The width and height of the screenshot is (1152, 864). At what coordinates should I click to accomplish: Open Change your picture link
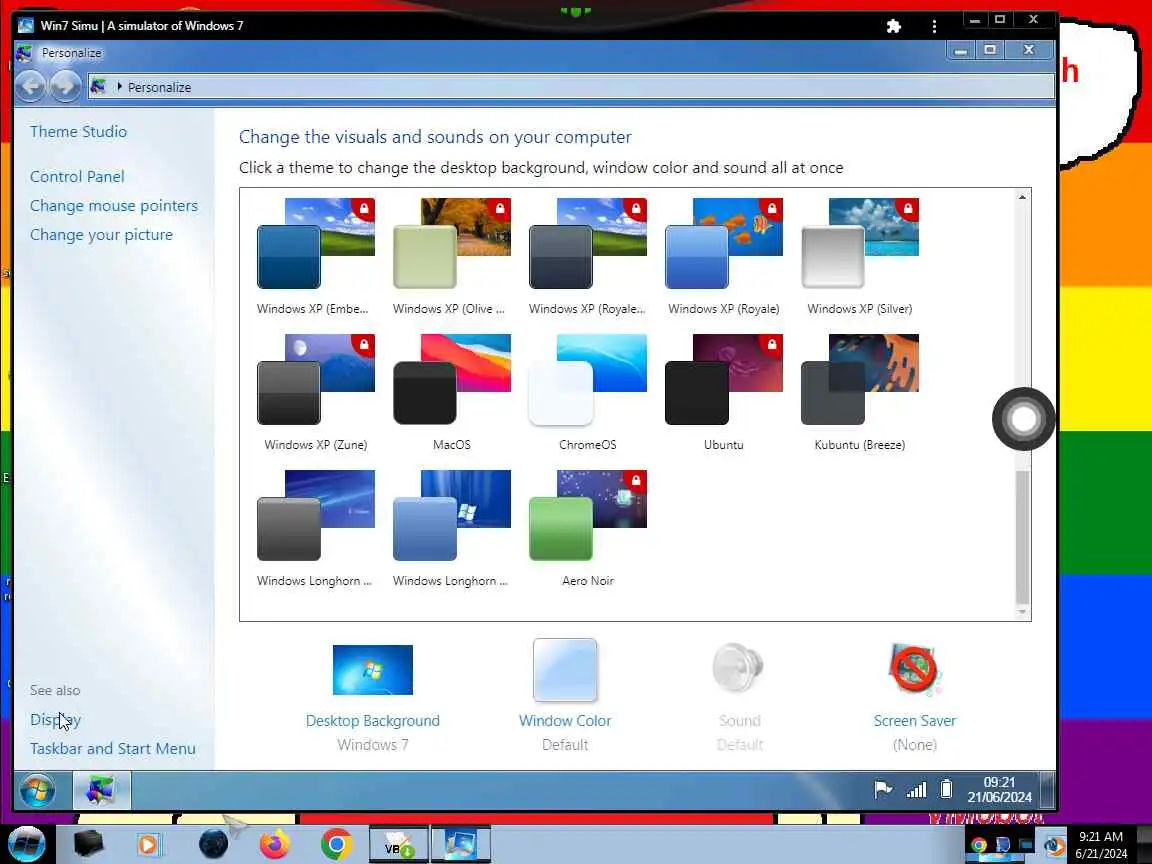[101, 235]
